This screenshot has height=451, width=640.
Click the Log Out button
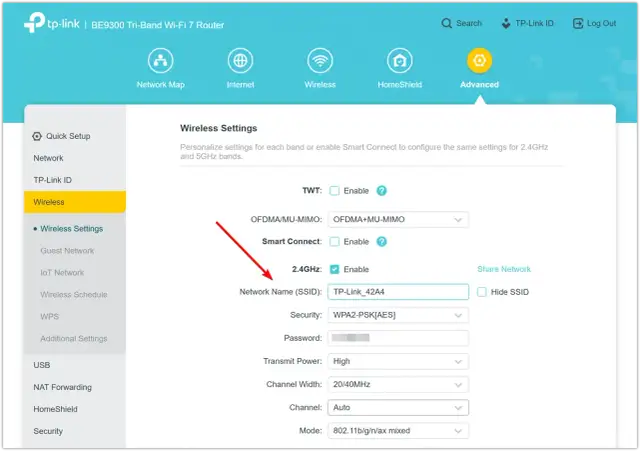click(594, 23)
